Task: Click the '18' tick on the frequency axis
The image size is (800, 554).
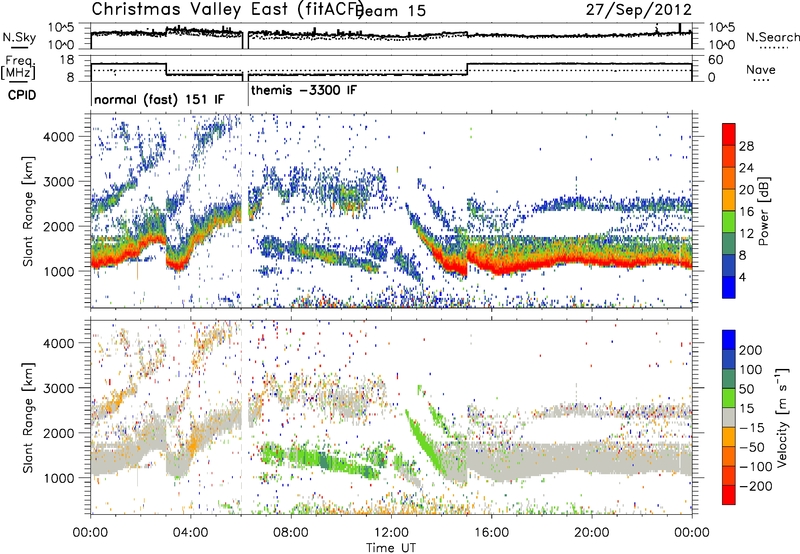Action: pyautogui.click(x=66, y=60)
